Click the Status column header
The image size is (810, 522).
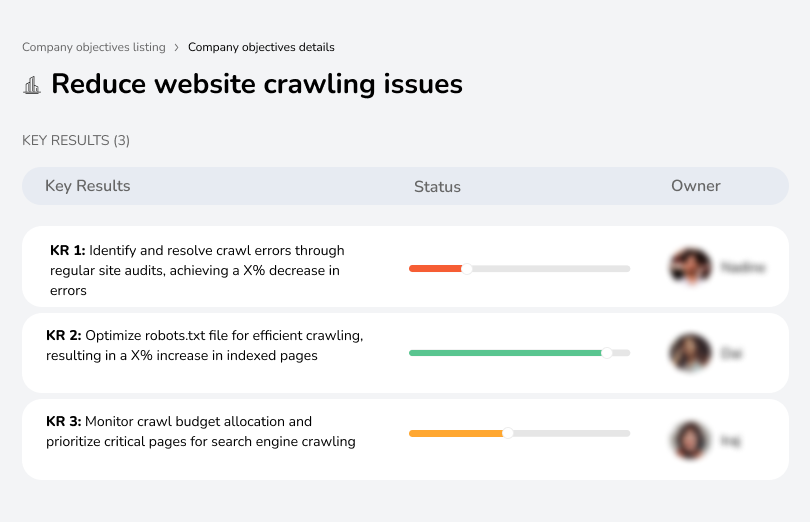(437, 187)
